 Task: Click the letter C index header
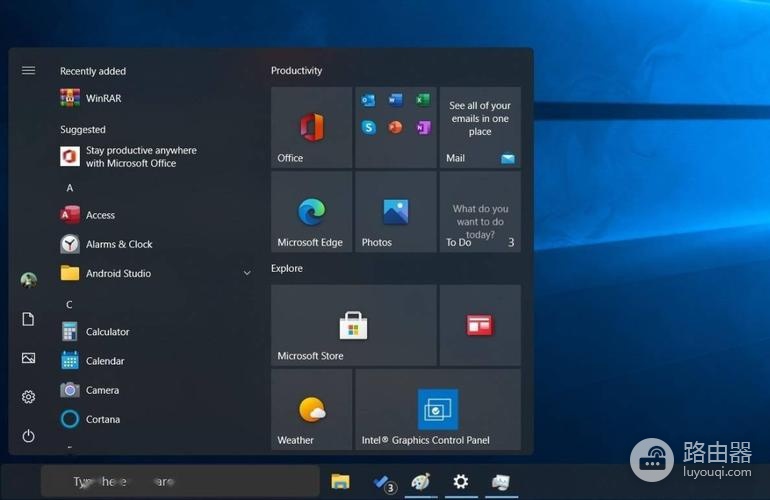(x=69, y=305)
